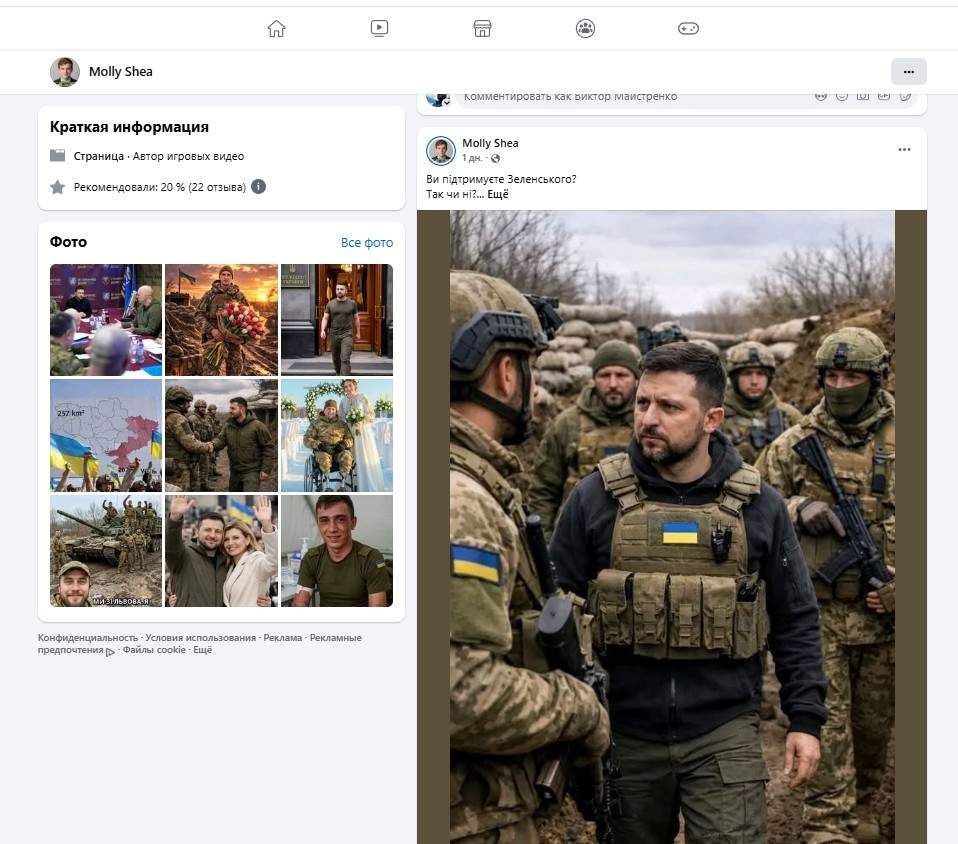Click the "Рекомендовали: 20 %" reviews text

(159, 187)
